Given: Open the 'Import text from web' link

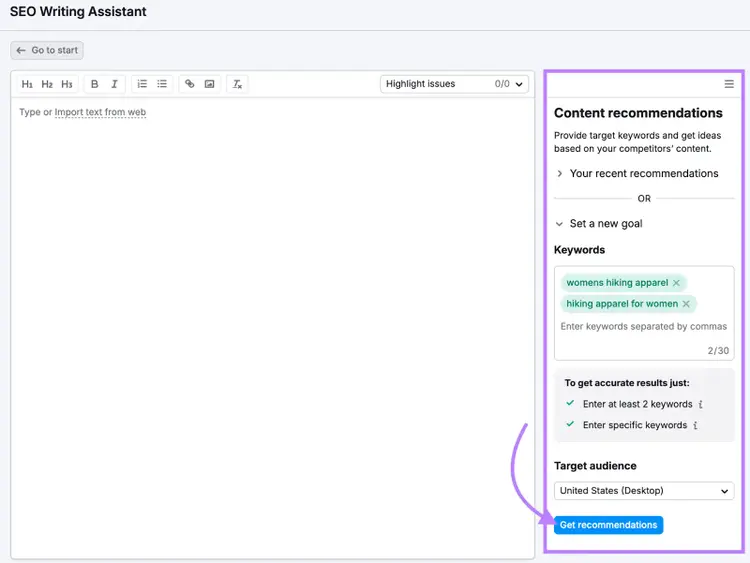Looking at the screenshot, I should (100, 112).
